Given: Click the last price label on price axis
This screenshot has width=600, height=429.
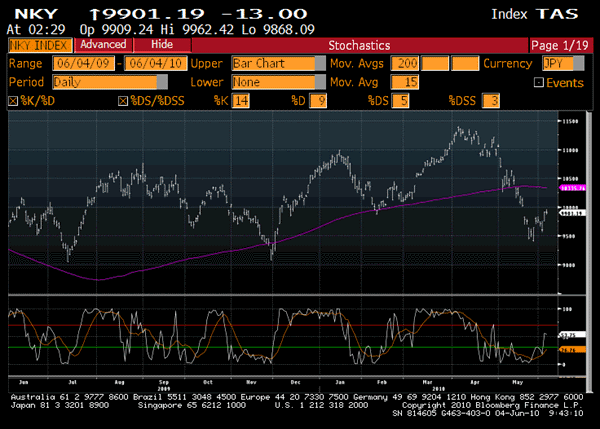Looking at the screenshot, I should point(572,213).
